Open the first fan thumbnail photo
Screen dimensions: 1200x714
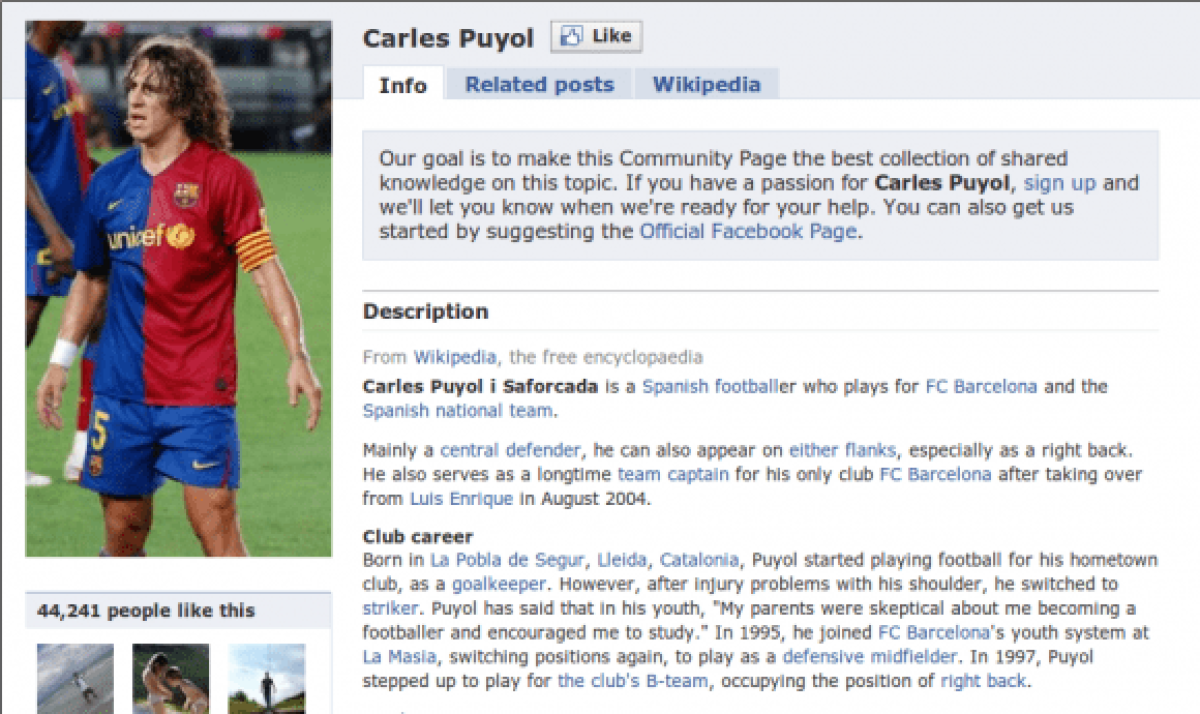click(75, 678)
